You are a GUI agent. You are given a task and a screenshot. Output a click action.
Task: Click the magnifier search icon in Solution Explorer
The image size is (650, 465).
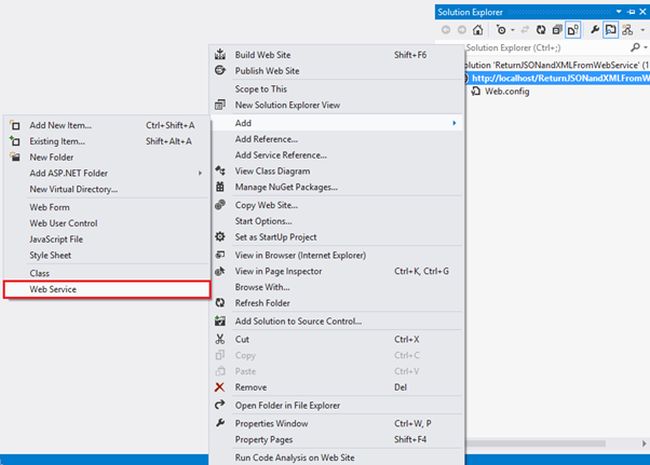tap(635, 48)
